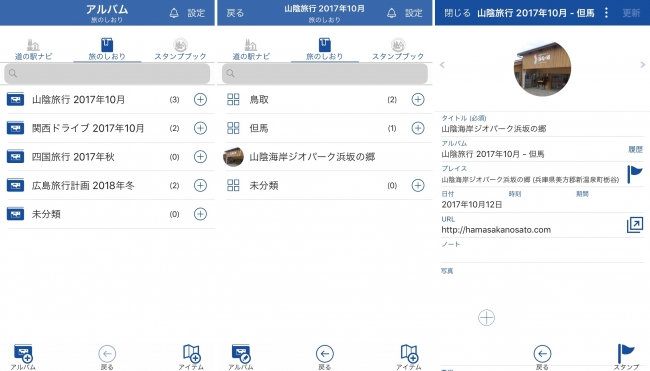This screenshot has height=371, width=650.
Task: Add item to 鳥取 group
Action: 418,99
